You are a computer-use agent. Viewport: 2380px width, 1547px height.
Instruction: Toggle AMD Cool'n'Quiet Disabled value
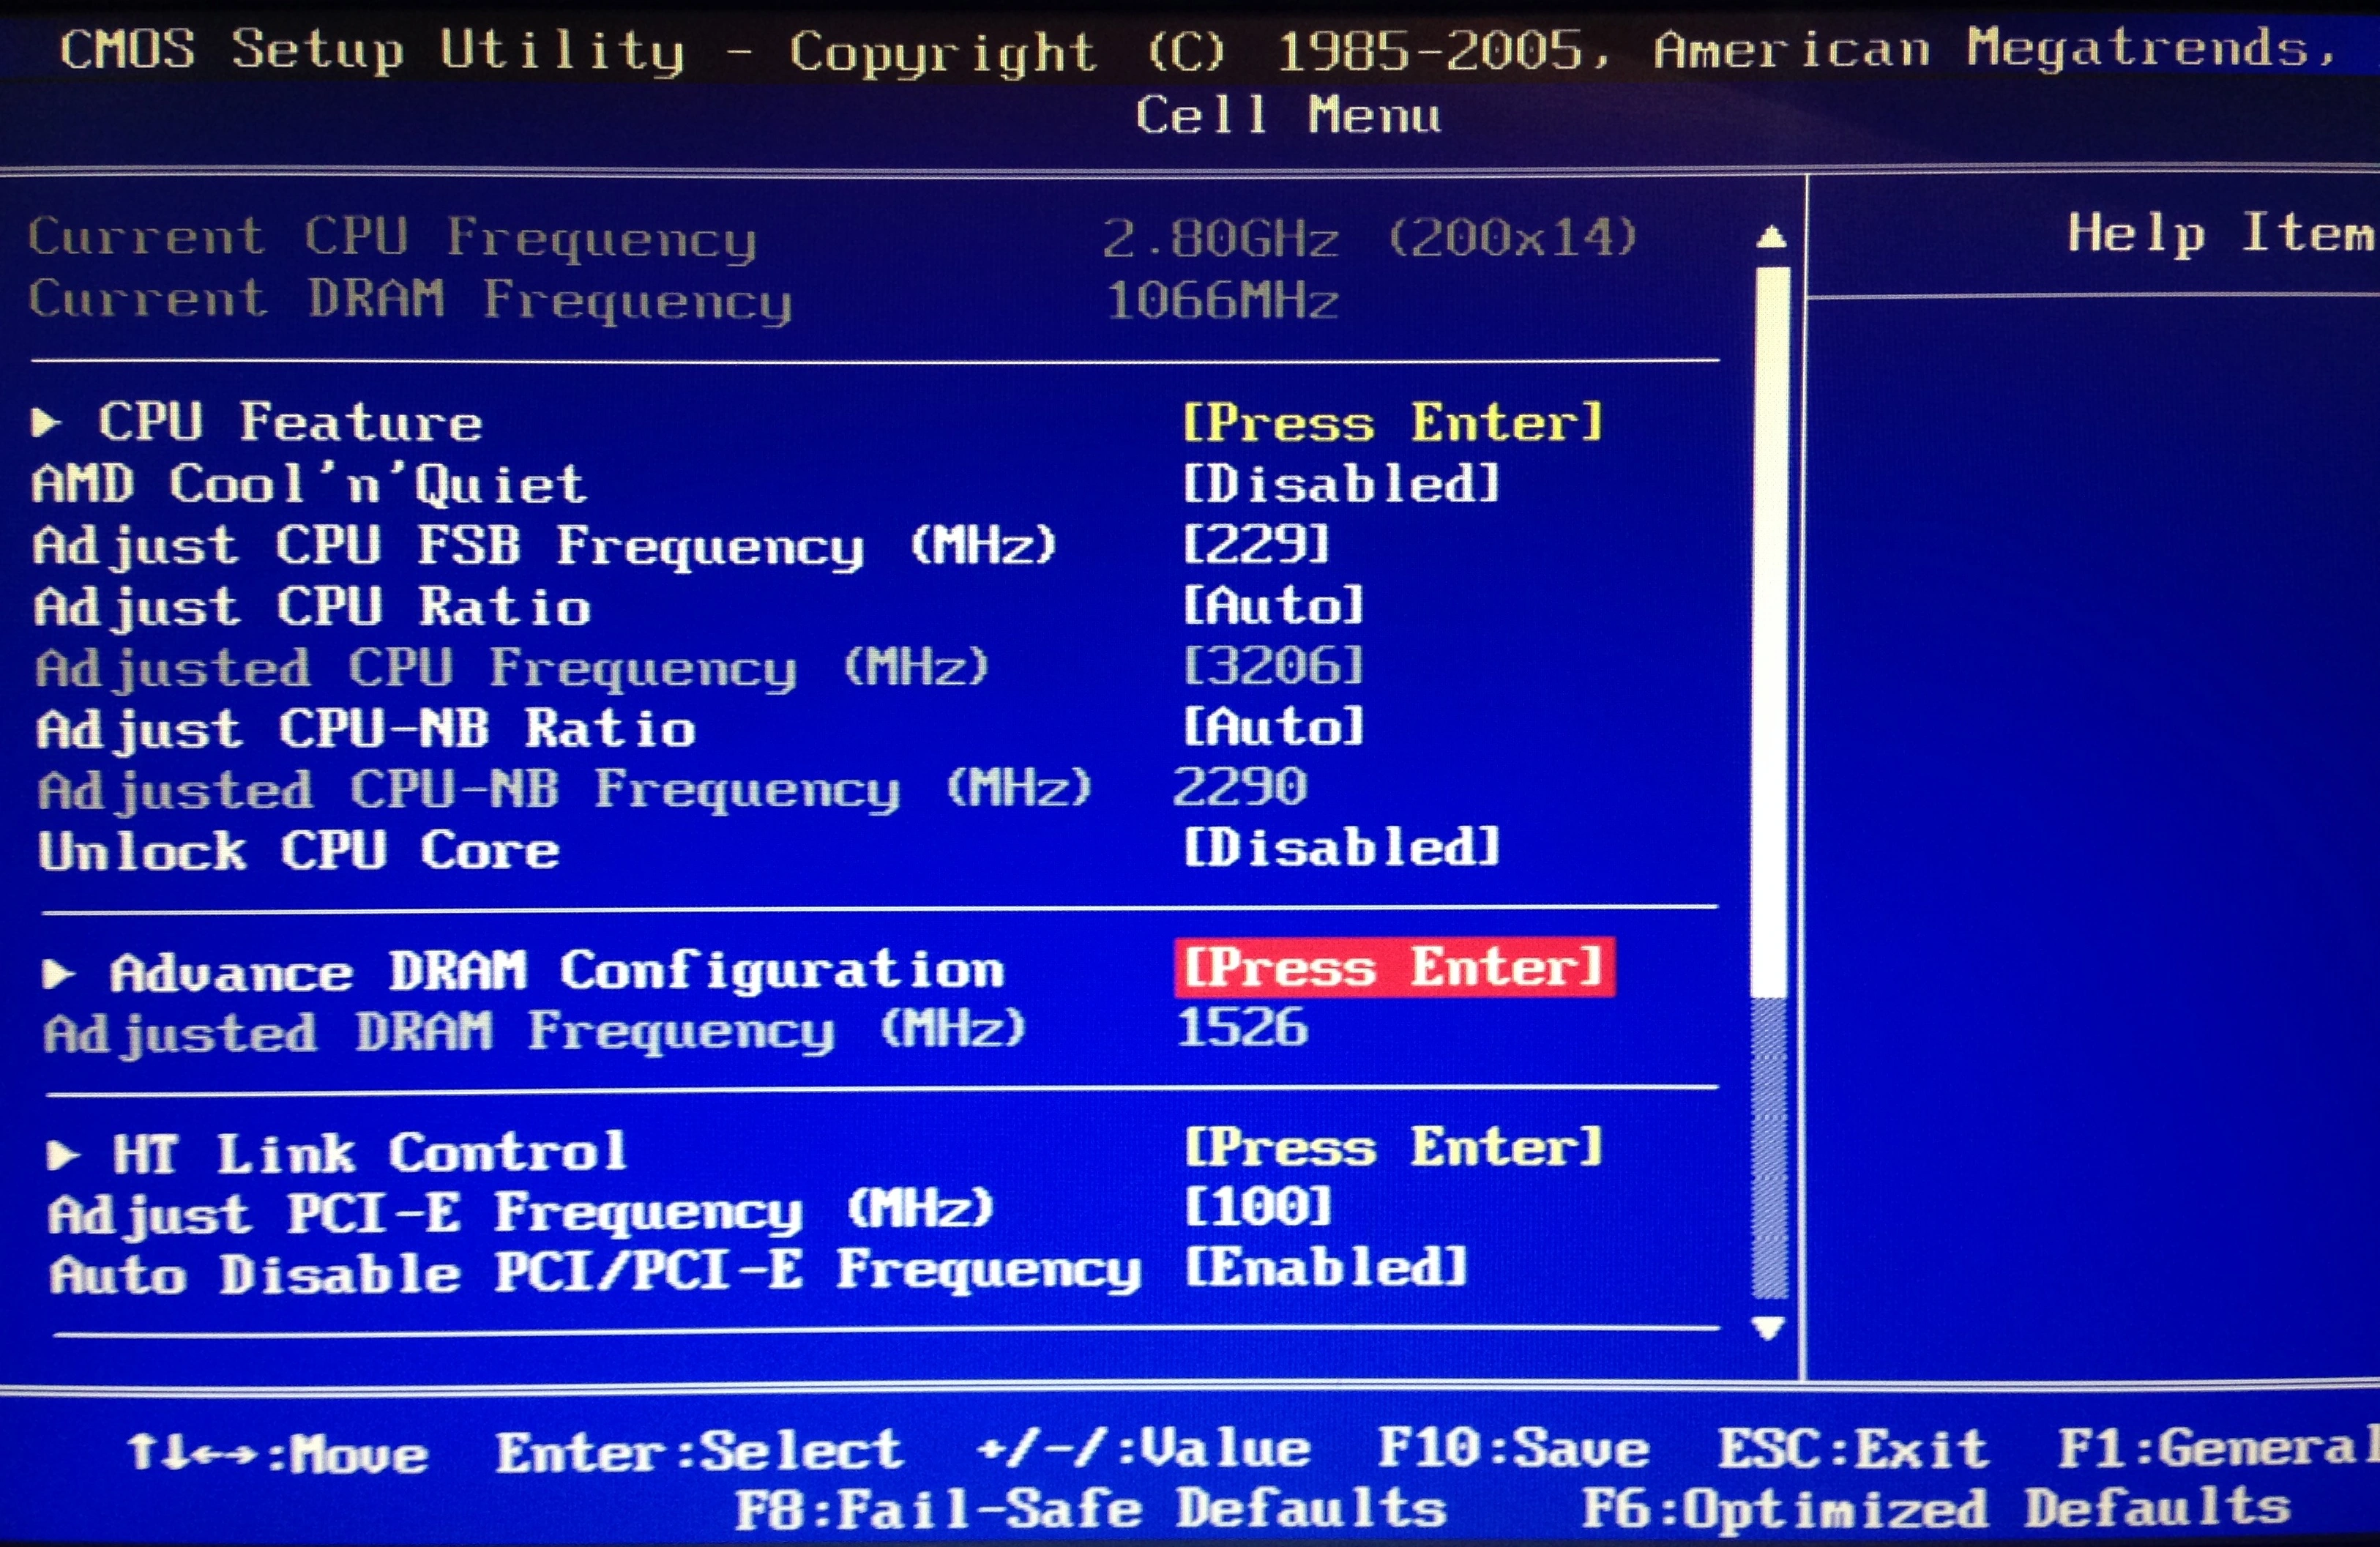(1341, 484)
